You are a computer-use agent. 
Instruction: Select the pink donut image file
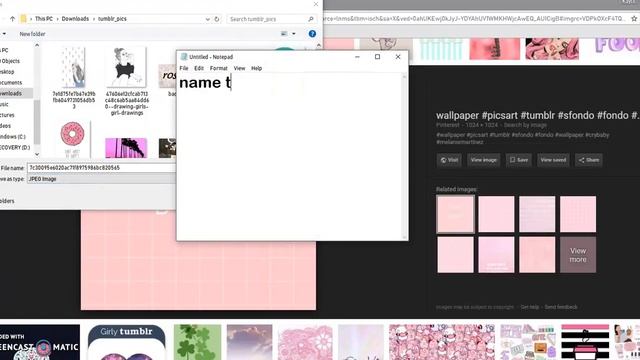click(73, 139)
